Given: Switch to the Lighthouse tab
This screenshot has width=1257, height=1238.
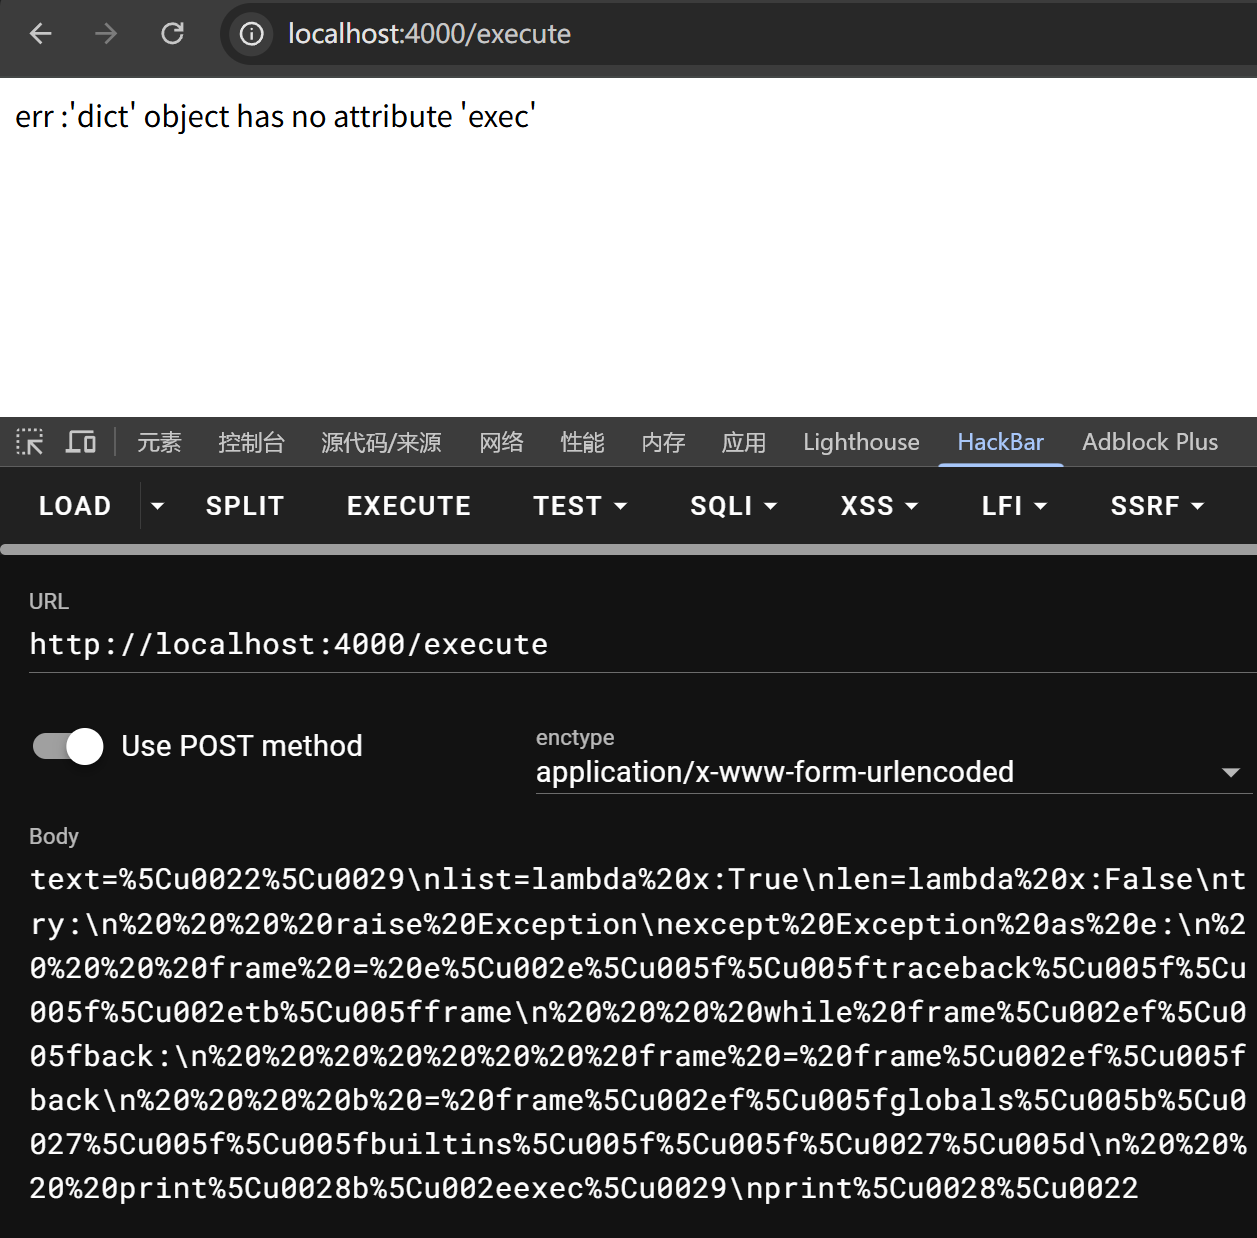Looking at the screenshot, I should [861, 442].
